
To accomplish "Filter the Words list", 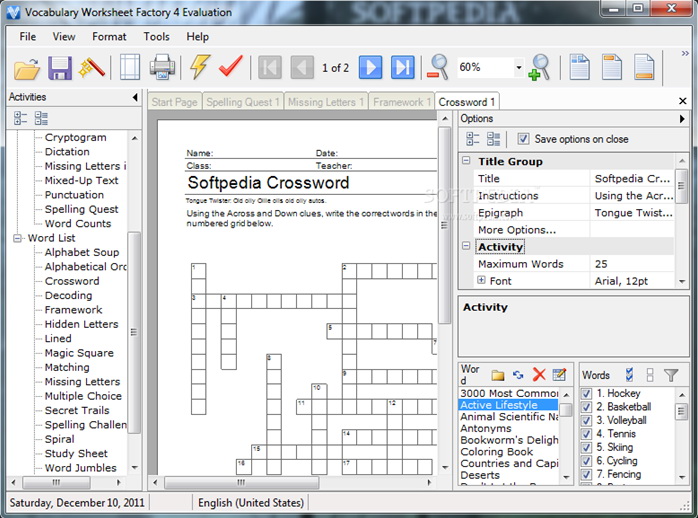I will (671, 375).
